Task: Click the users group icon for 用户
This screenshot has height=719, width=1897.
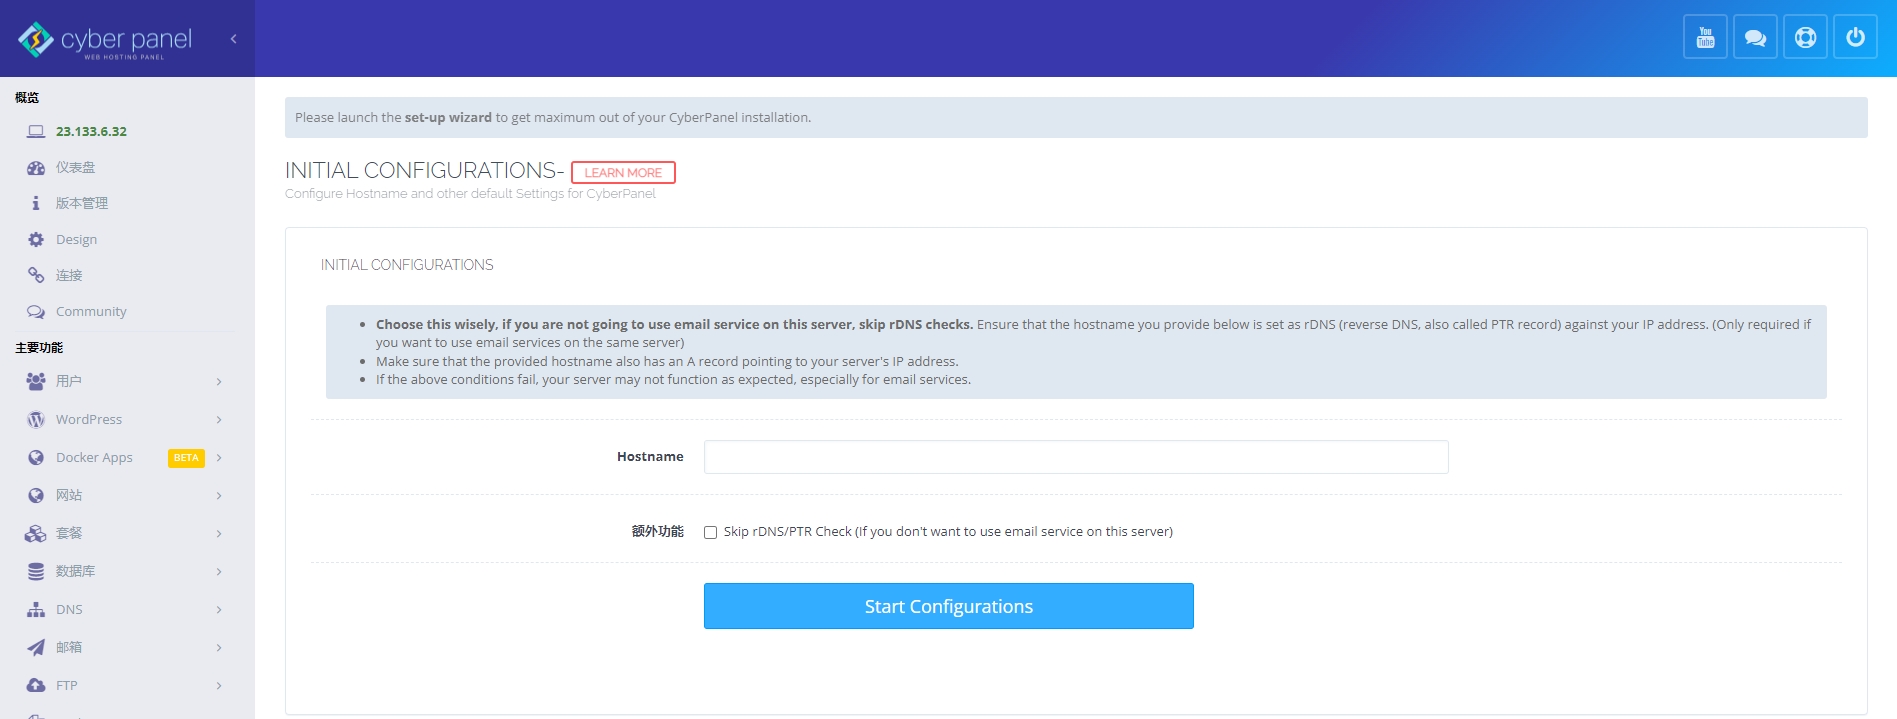Action: [x=36, y=381]
